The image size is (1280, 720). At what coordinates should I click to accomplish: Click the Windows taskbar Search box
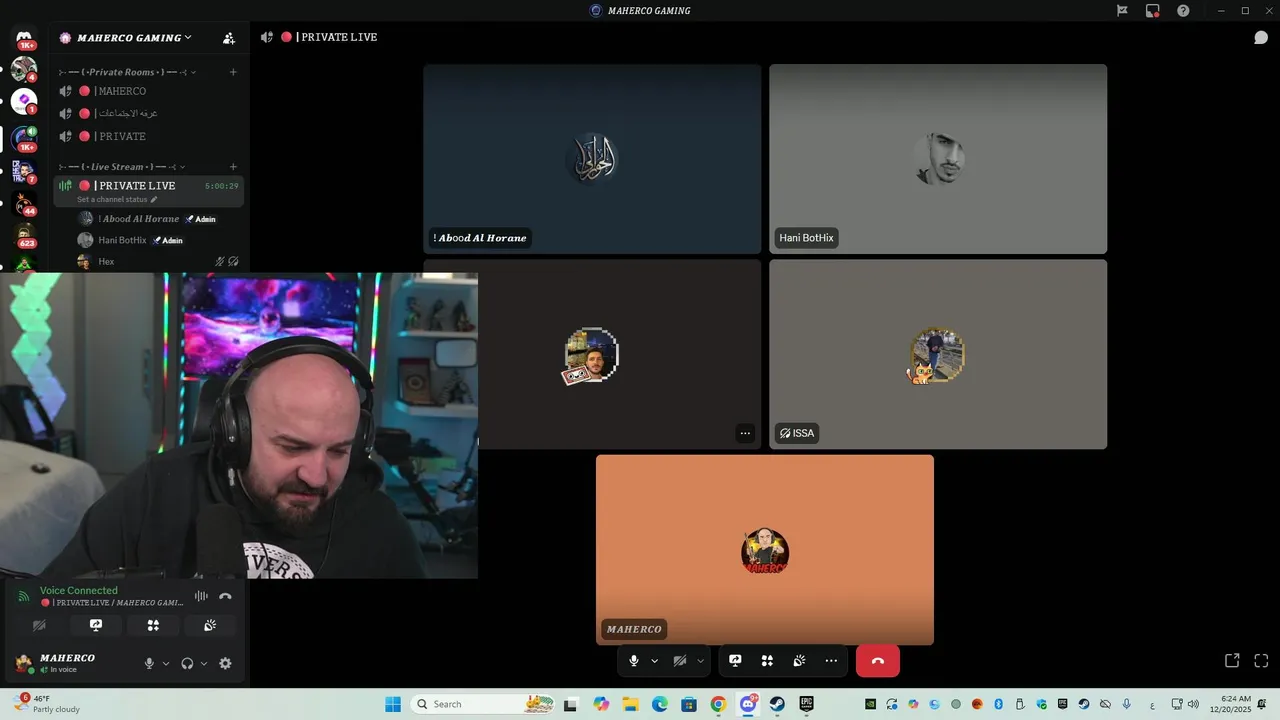coord(483,704)
